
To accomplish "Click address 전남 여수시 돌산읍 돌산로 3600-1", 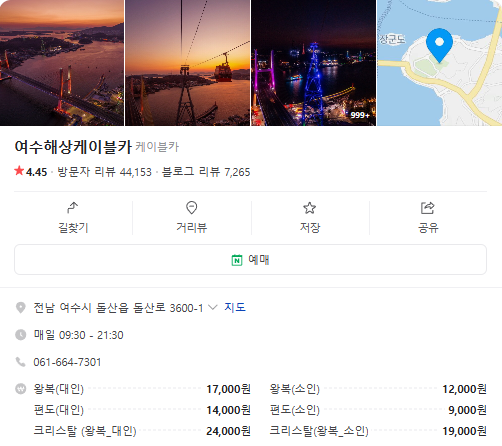I will coord(118,307).
